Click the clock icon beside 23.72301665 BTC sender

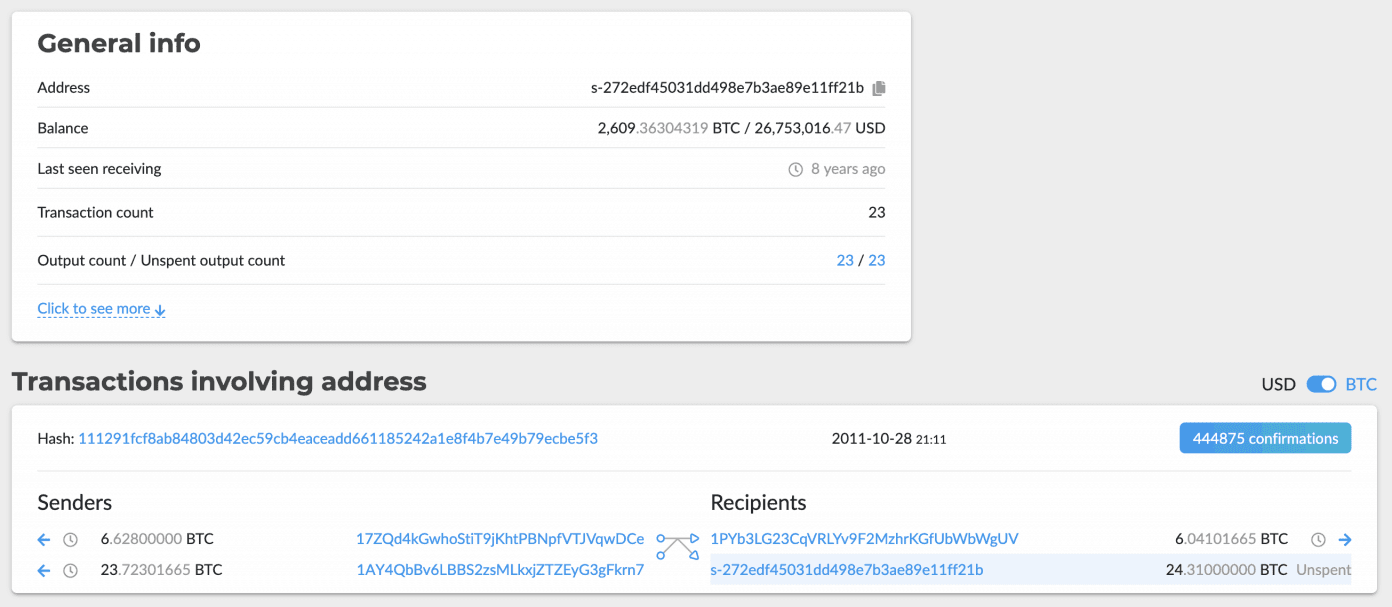(70, 571)
